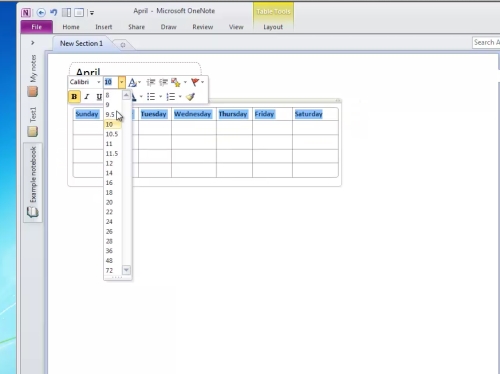
Task: Click the increase indent icon
Action: [x=163, y=82]
